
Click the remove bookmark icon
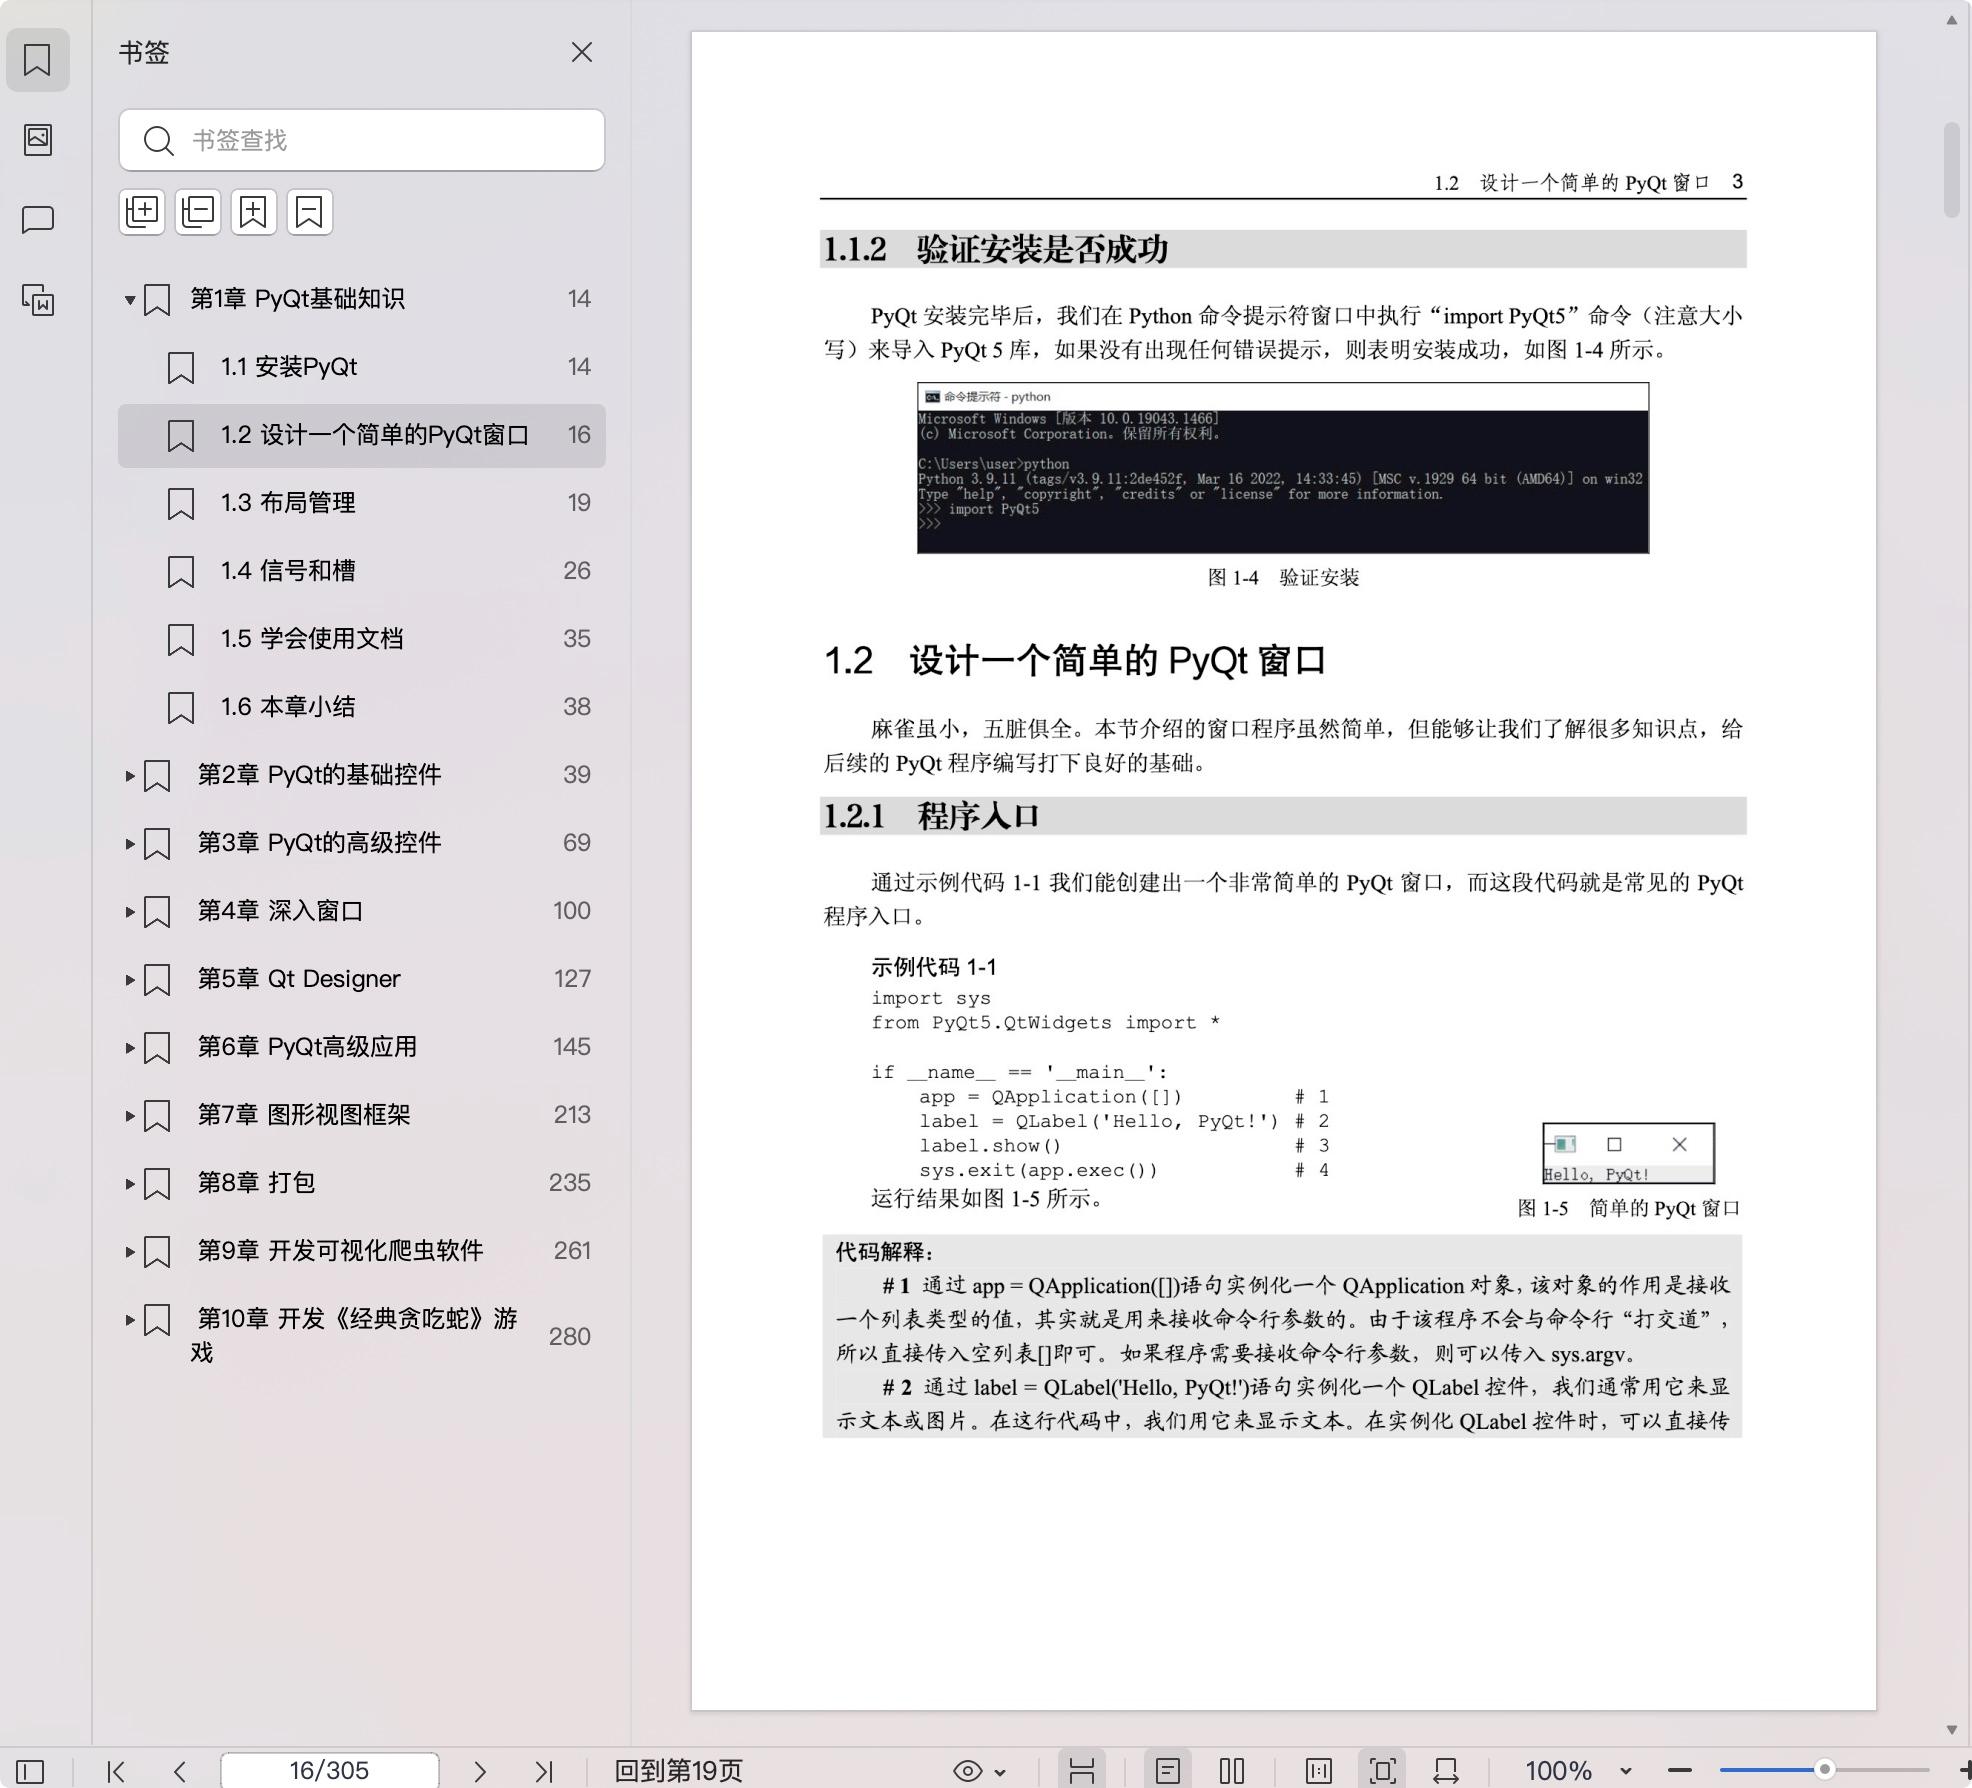[310, 212]
